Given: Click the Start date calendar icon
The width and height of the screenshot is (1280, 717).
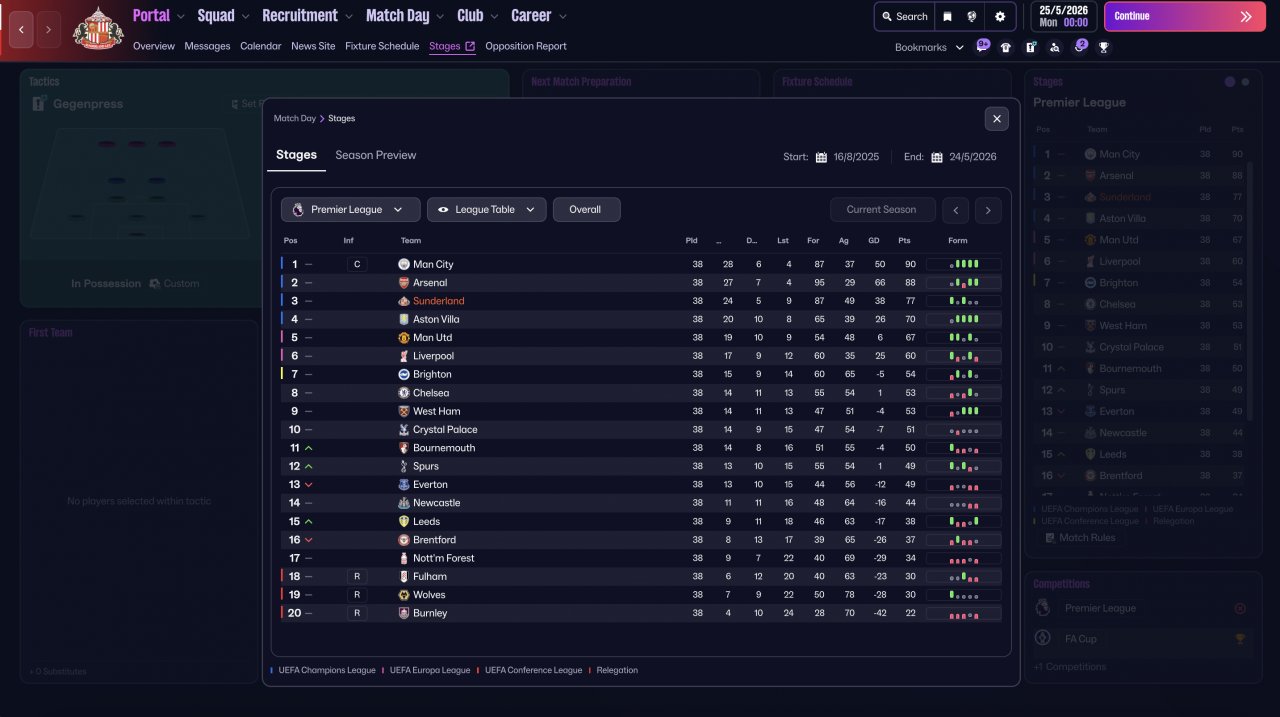Looking at the screenshot, I should (821, 157).
